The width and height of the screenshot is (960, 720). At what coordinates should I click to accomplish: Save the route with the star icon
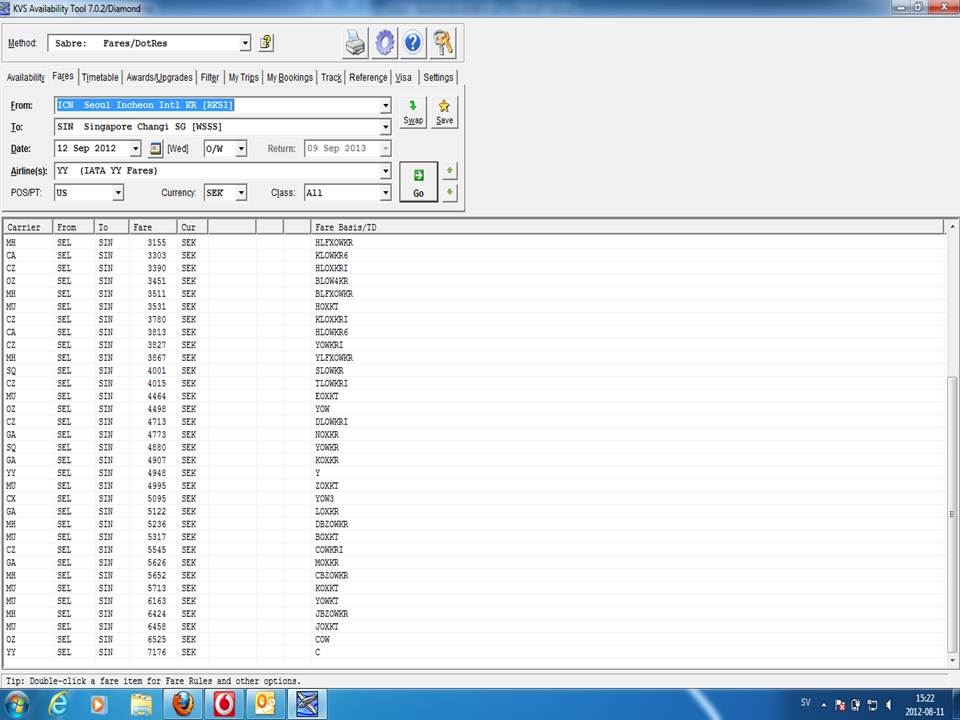pos(444,111)
